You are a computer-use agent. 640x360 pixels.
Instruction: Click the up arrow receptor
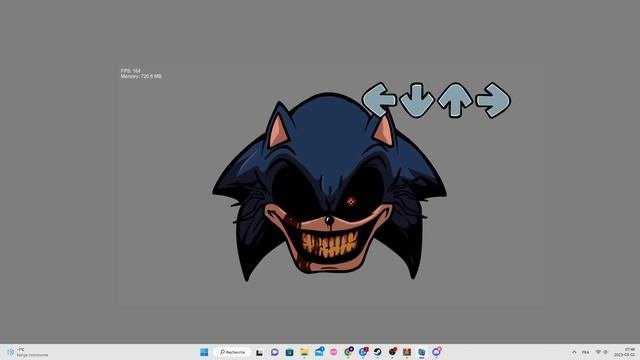(455, 100)
